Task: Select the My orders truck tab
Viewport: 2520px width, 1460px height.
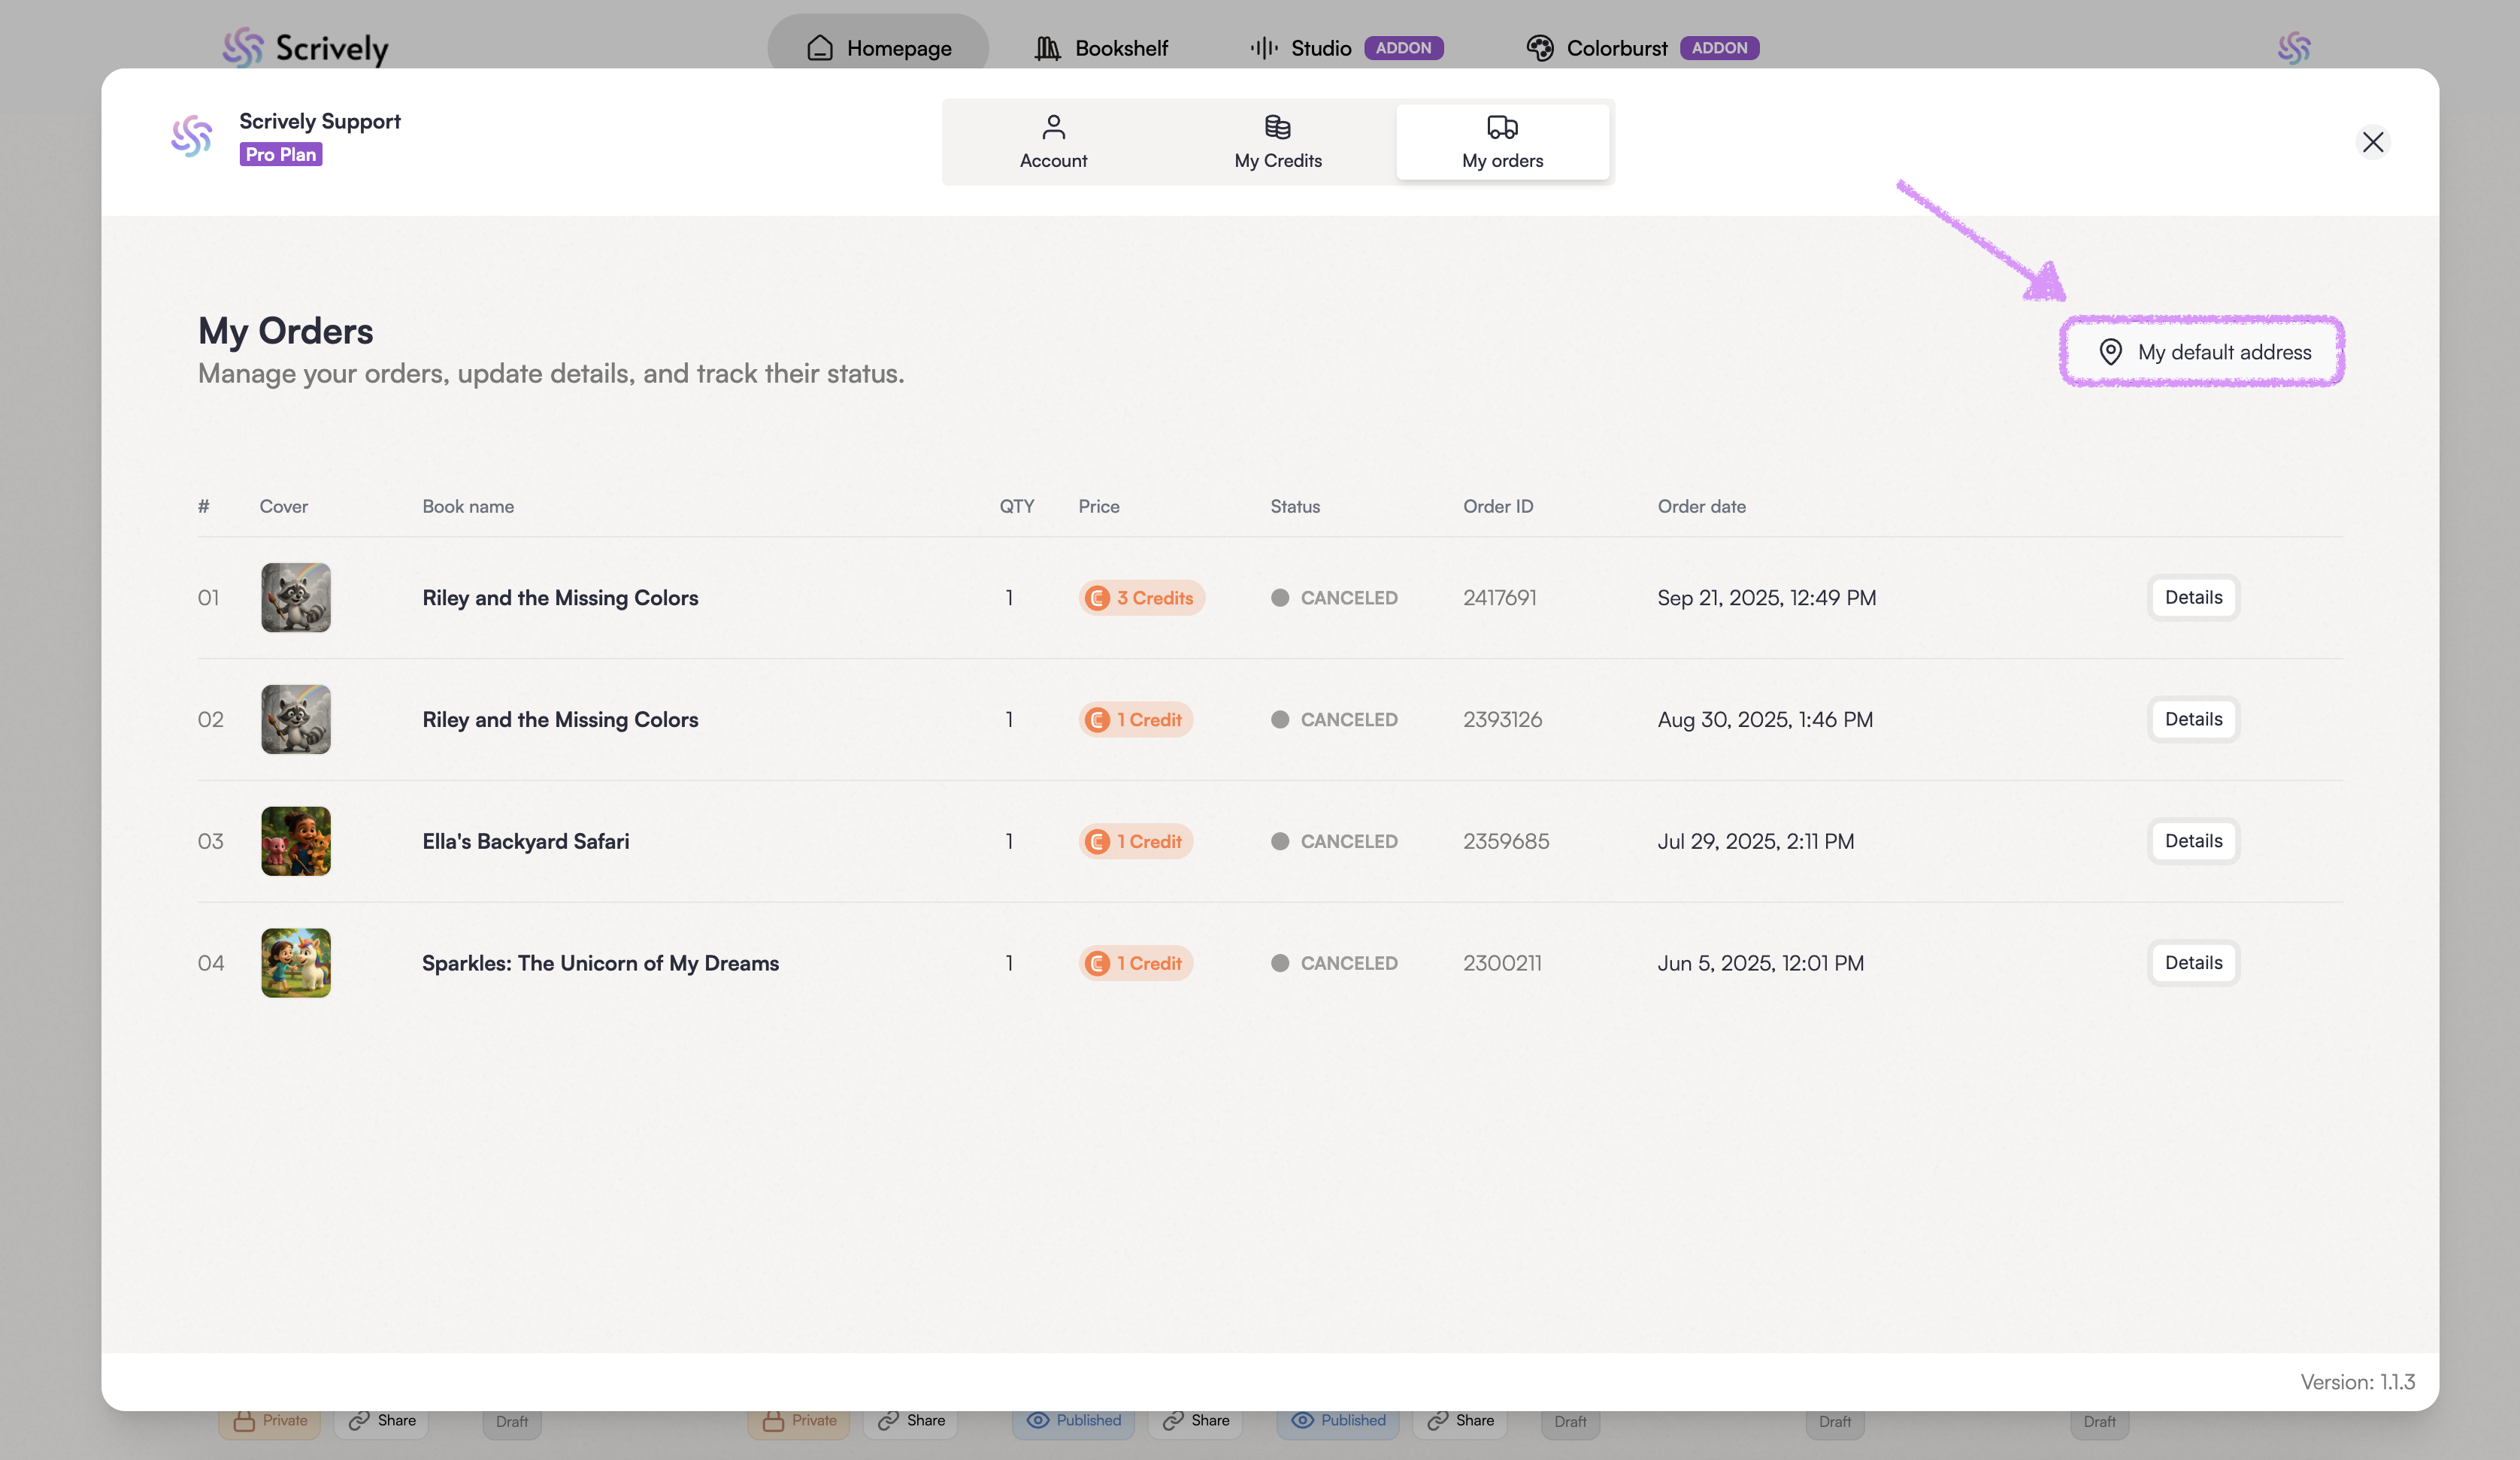Action: point(1502,142)
